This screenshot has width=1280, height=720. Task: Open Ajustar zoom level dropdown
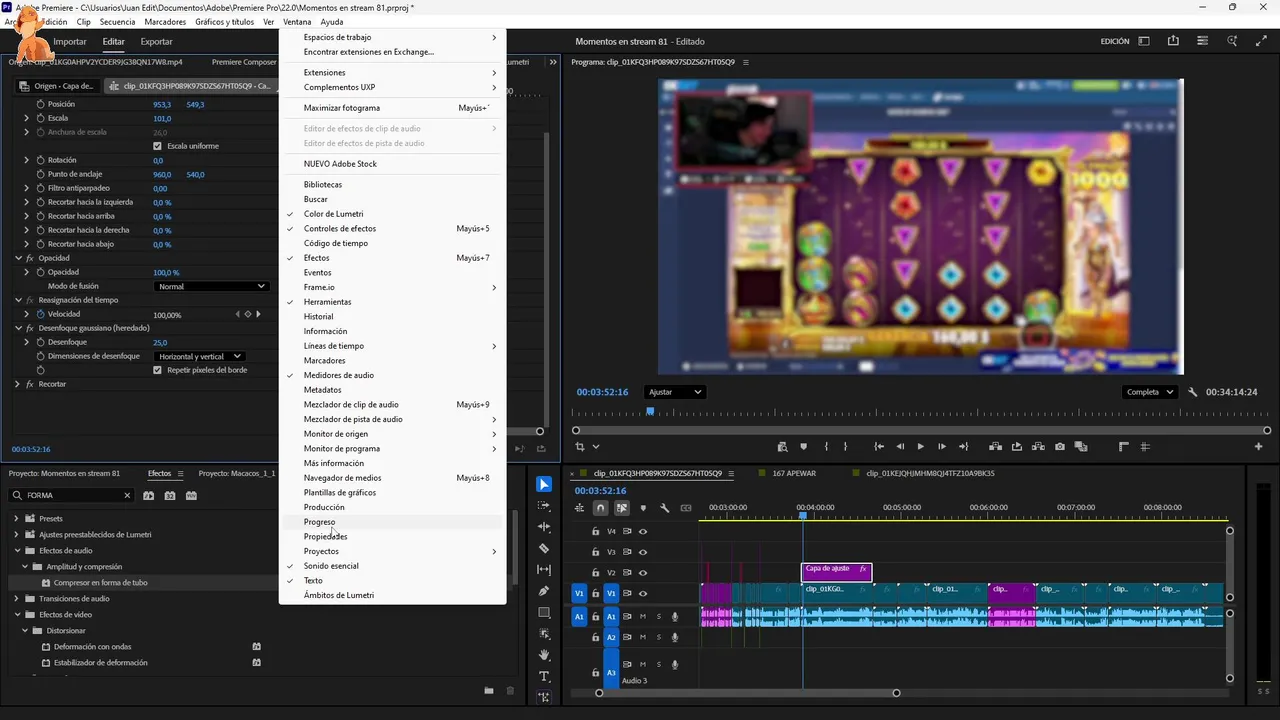point(675,392)
